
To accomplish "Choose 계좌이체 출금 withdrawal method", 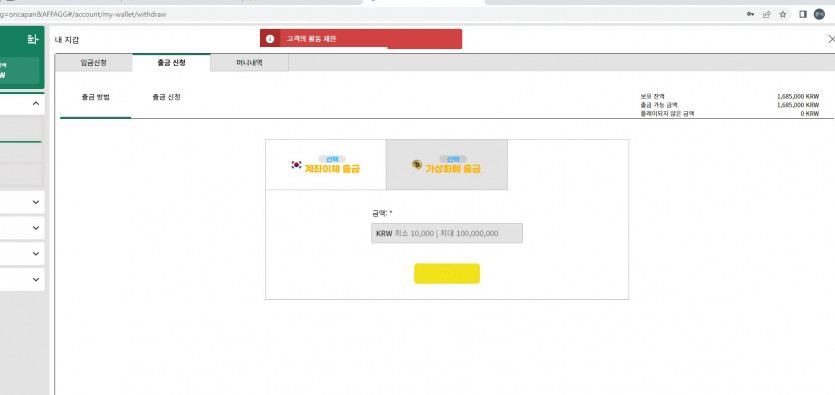I will tap(326, 164).
